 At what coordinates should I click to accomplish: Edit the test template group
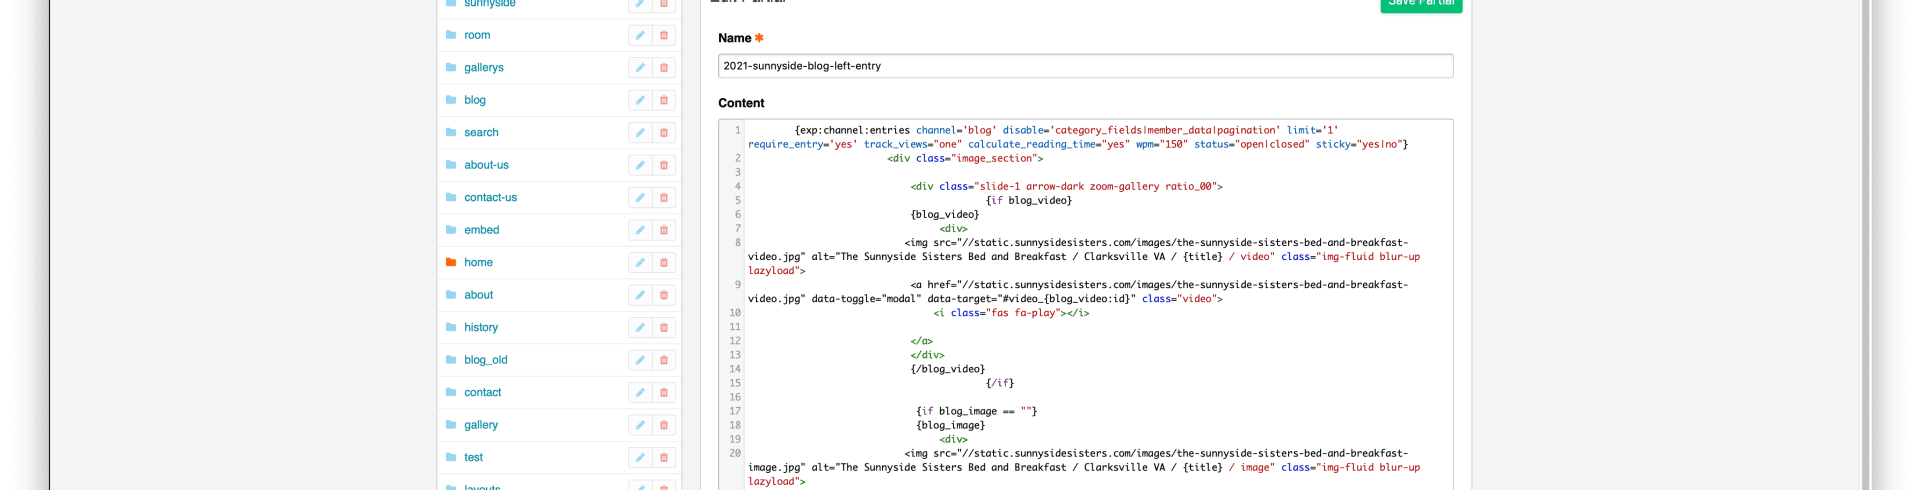(640, 458)
